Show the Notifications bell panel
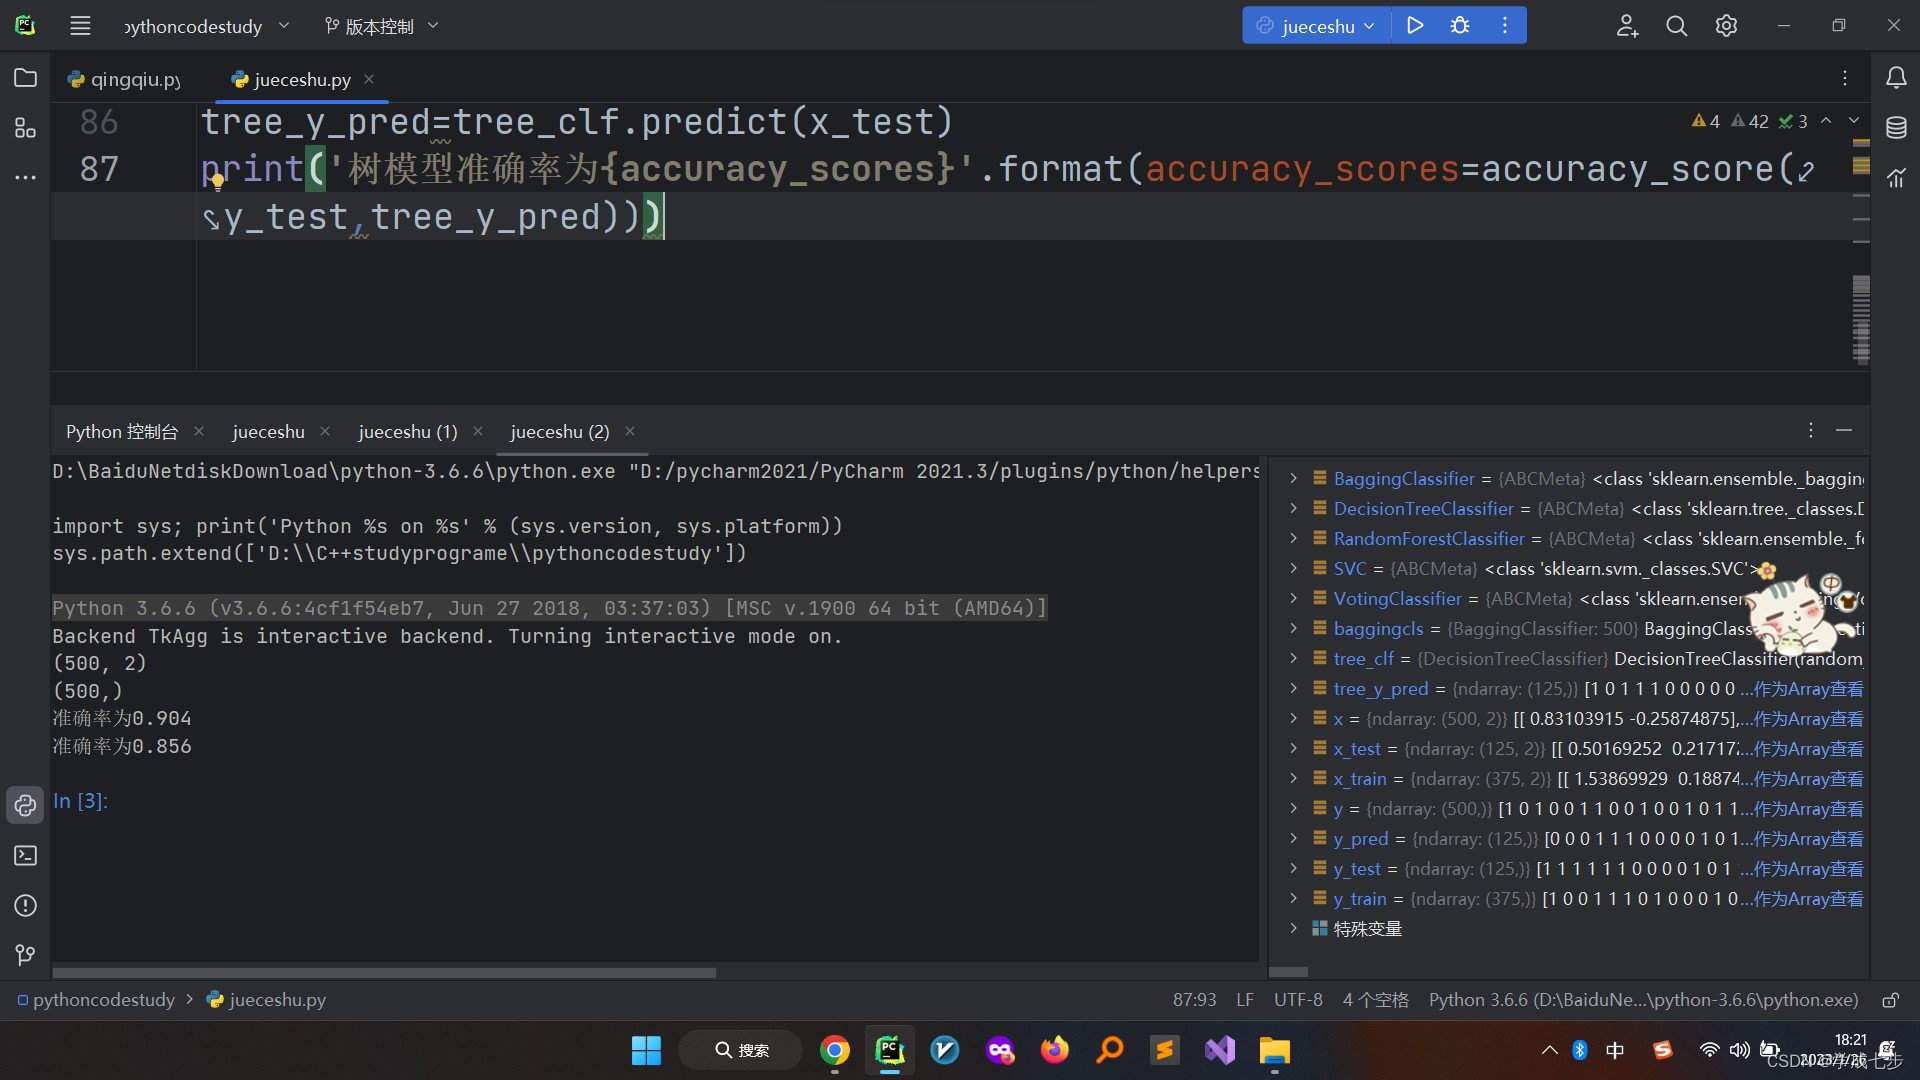Image resolution: width=1920 pixels, height=1080 pixels. tap(1896, 78)
